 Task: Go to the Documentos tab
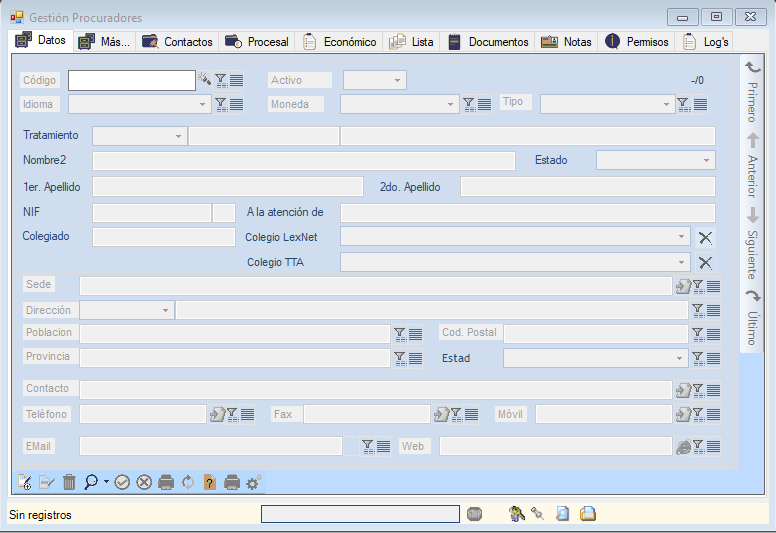tap(488, 42)
